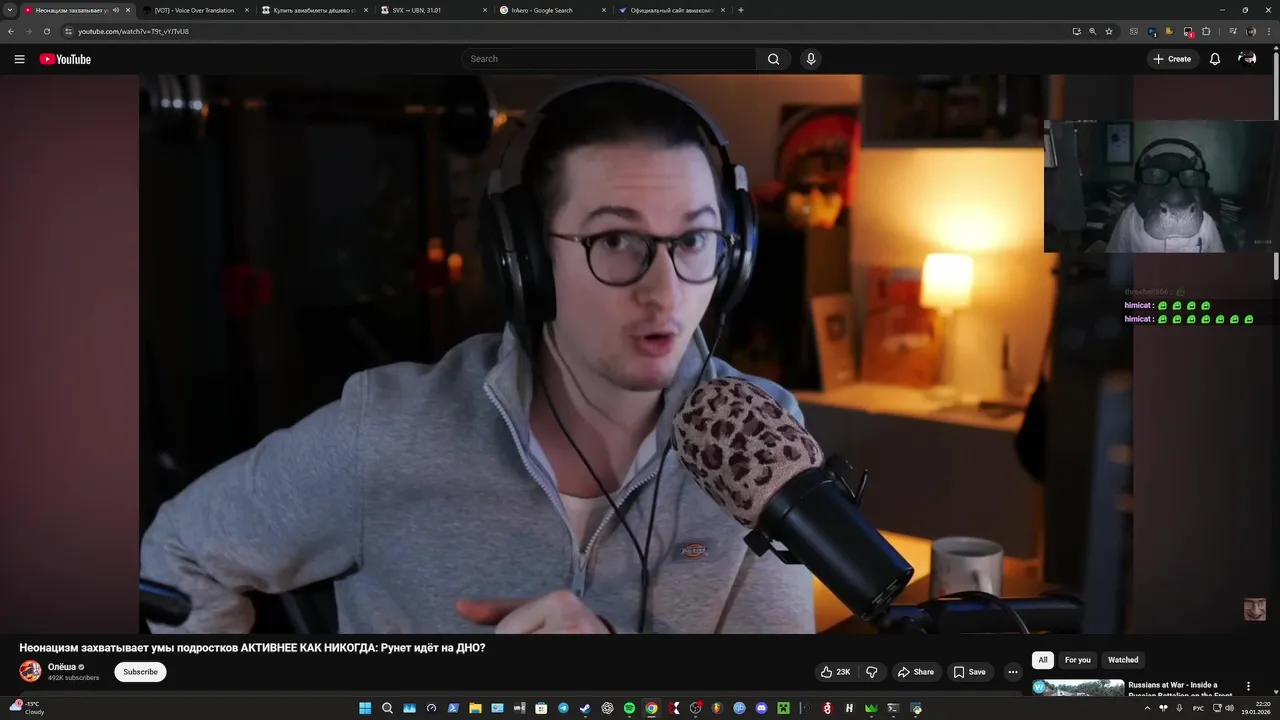Image resolution: width=1280 pixels, height=720 pixels.
Task: Open the taskbar clock and date
Action: coord(1255,708)
